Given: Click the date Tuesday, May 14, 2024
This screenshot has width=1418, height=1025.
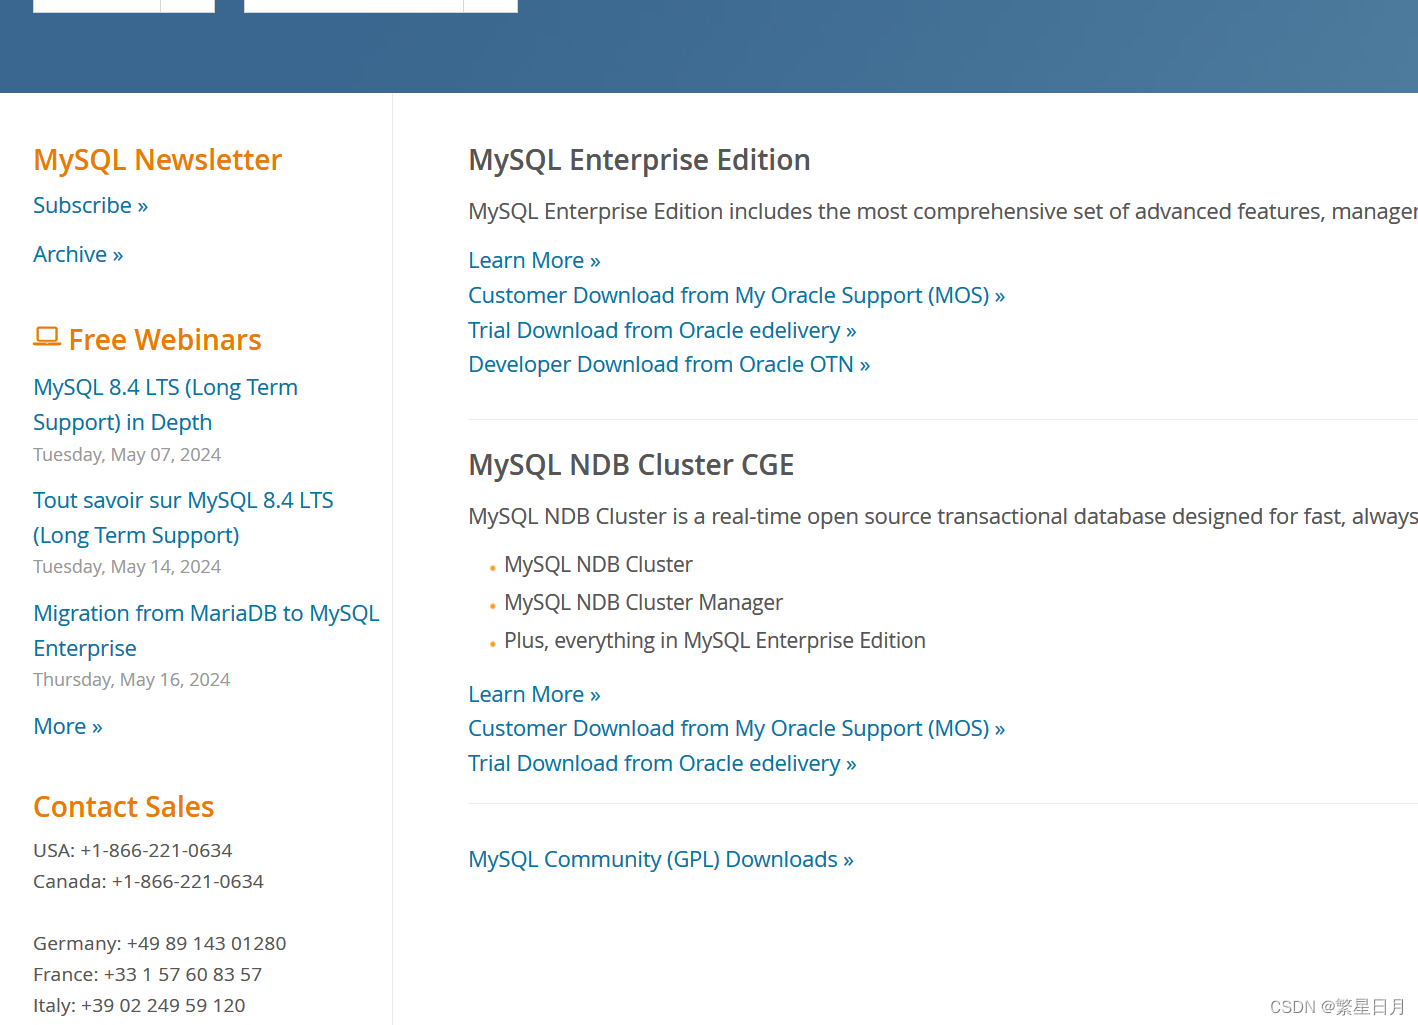Looking at the screenshot, I should tap(127, 566).
